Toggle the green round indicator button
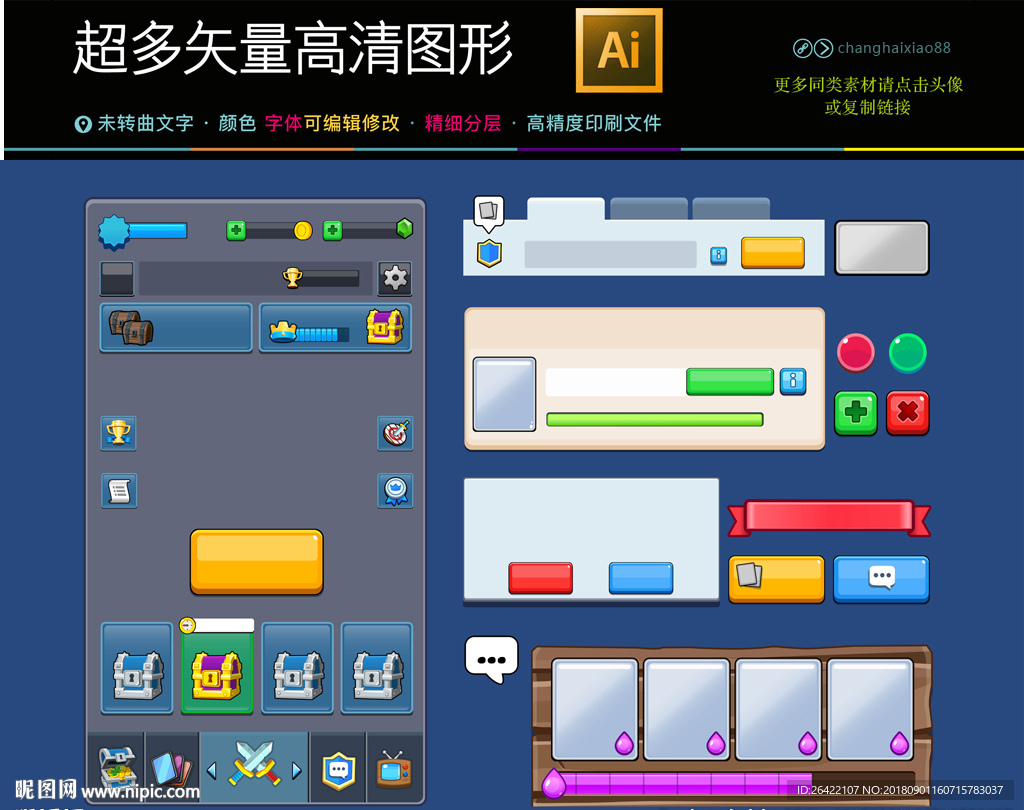 (907, 352)
